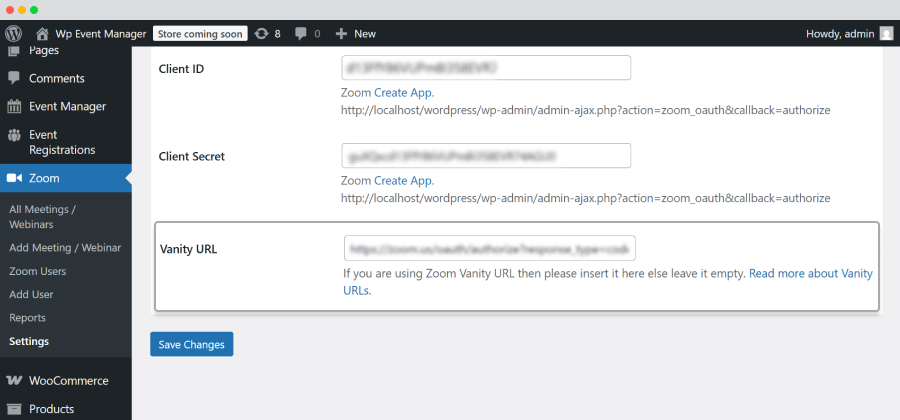Click the yellow minimize window button
Screen dimensions: 900x420
[x=22, y=10]
